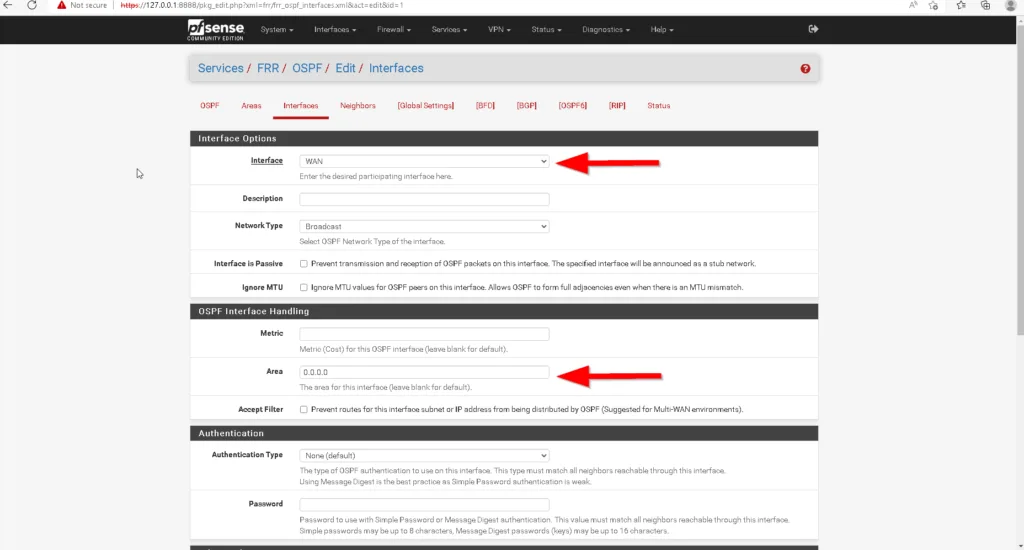Focus the Password input field

coord(424,505)
